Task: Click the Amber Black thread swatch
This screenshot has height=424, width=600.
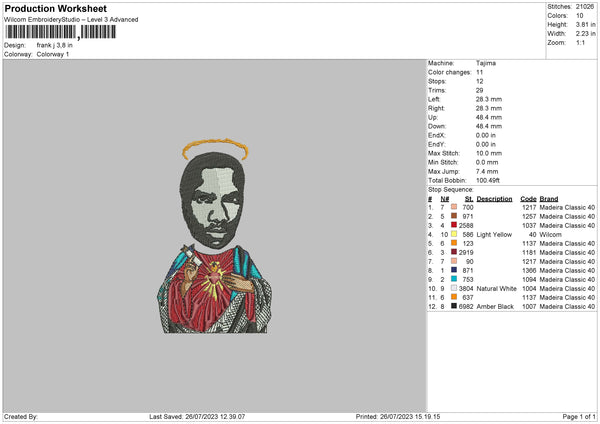Action: [456, 305]
